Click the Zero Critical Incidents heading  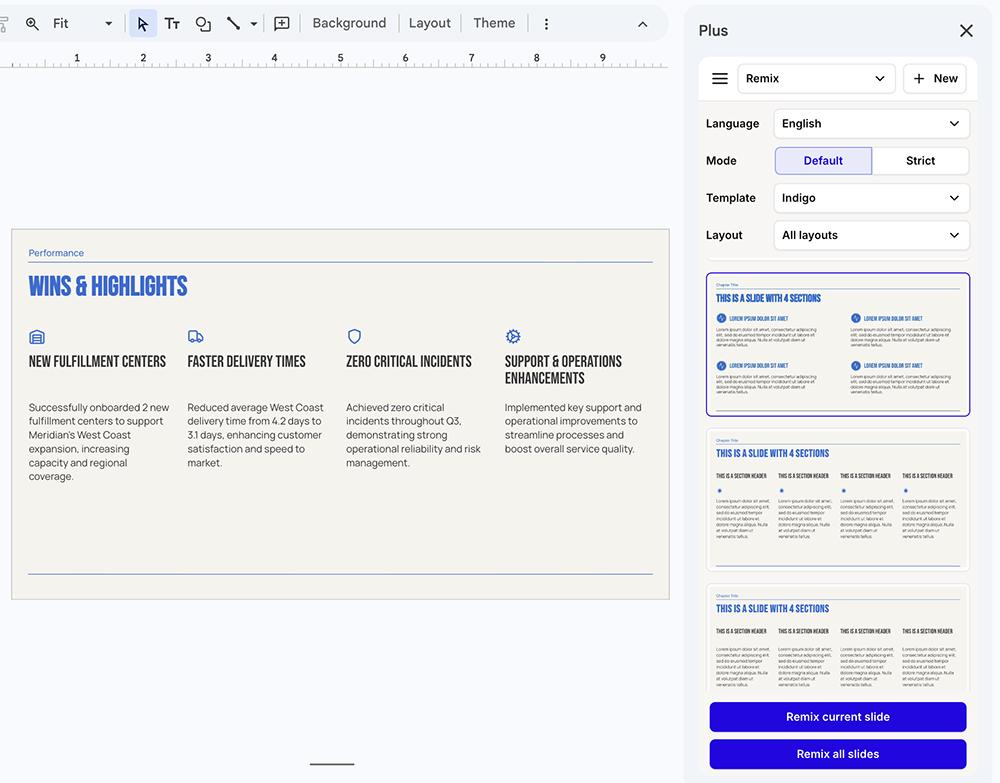[409, 362]
